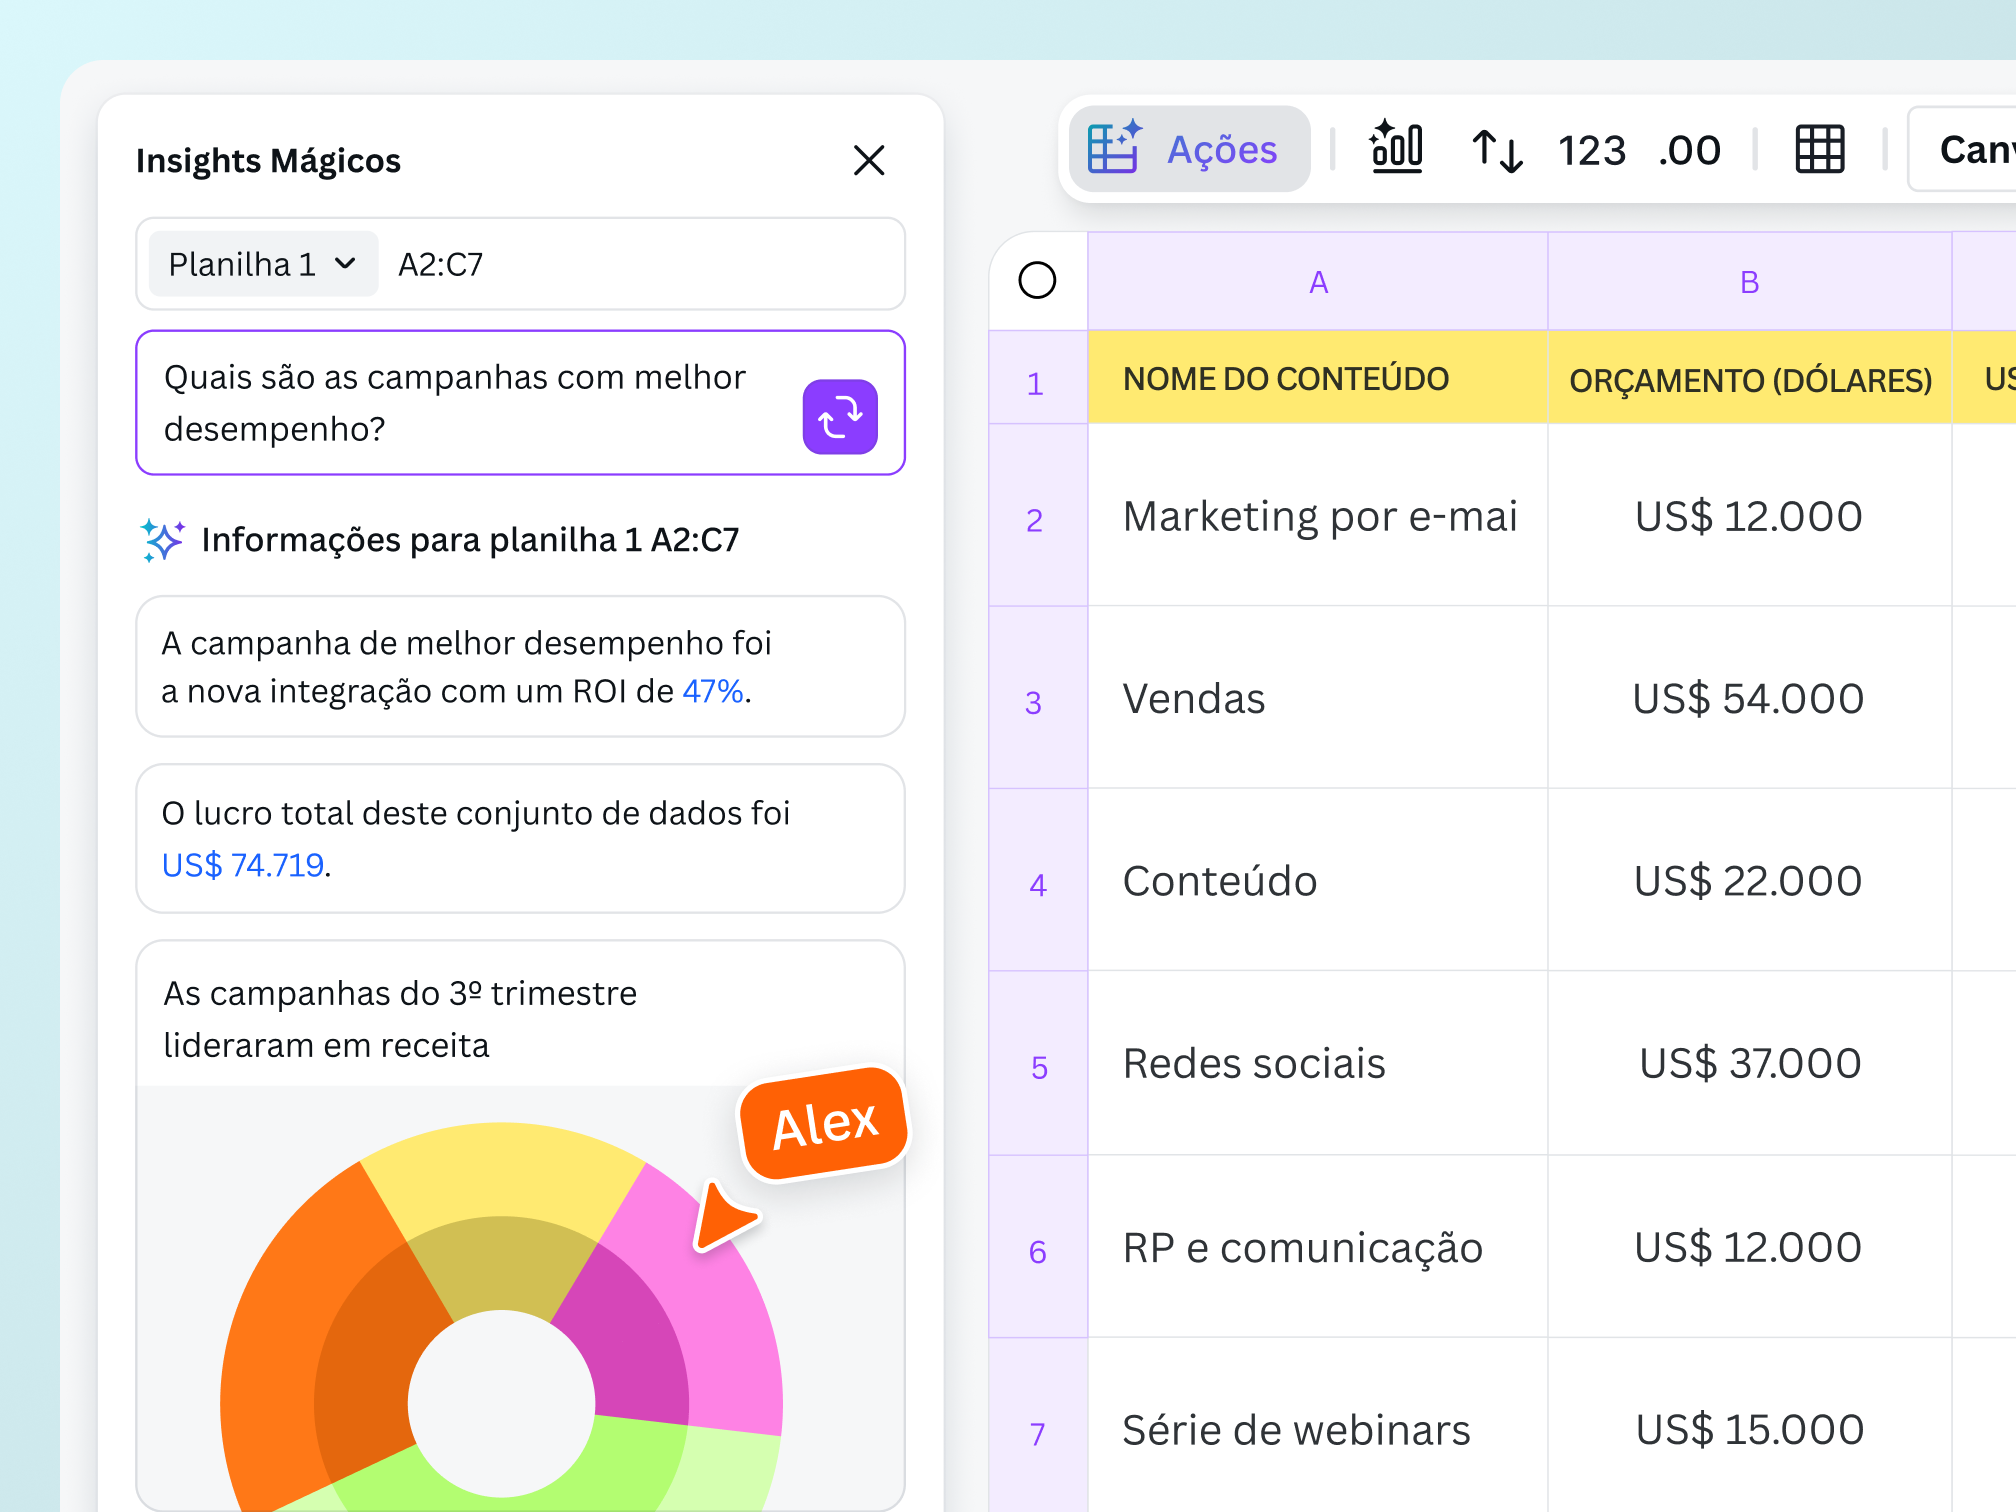Select the Redes sociais cell
Screen dimensions: 2016x1512
coord(1318,1063)
